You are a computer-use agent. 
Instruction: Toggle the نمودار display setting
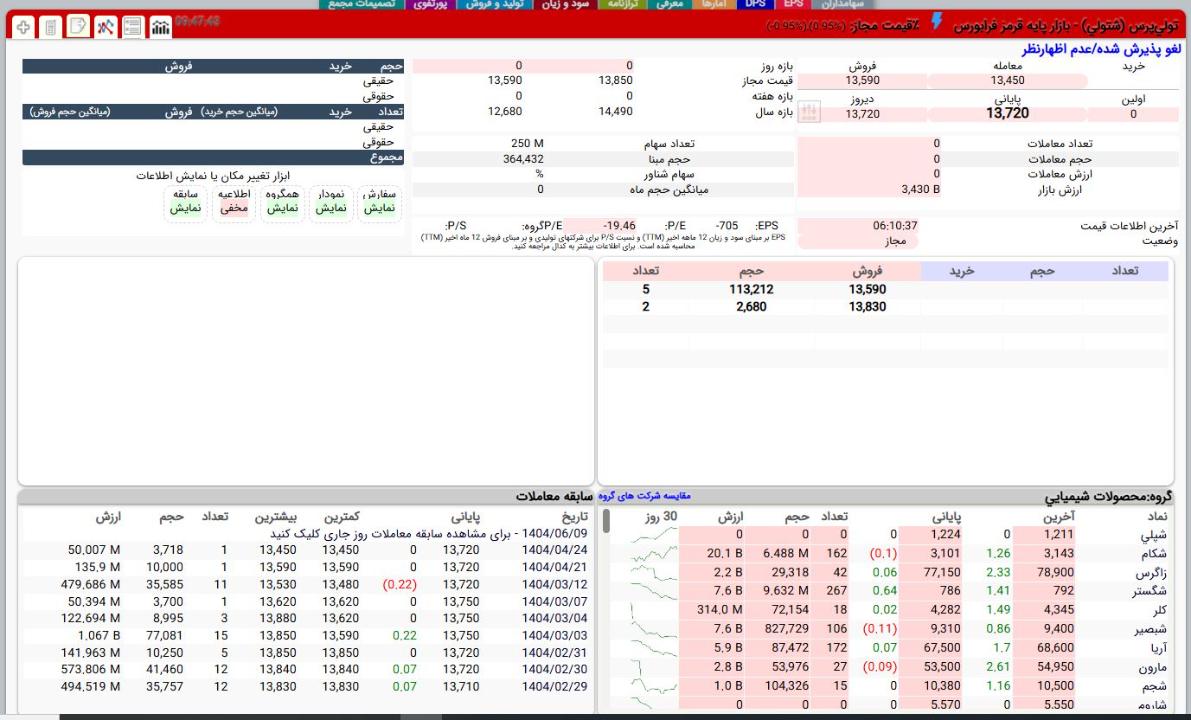click(331, 202)
